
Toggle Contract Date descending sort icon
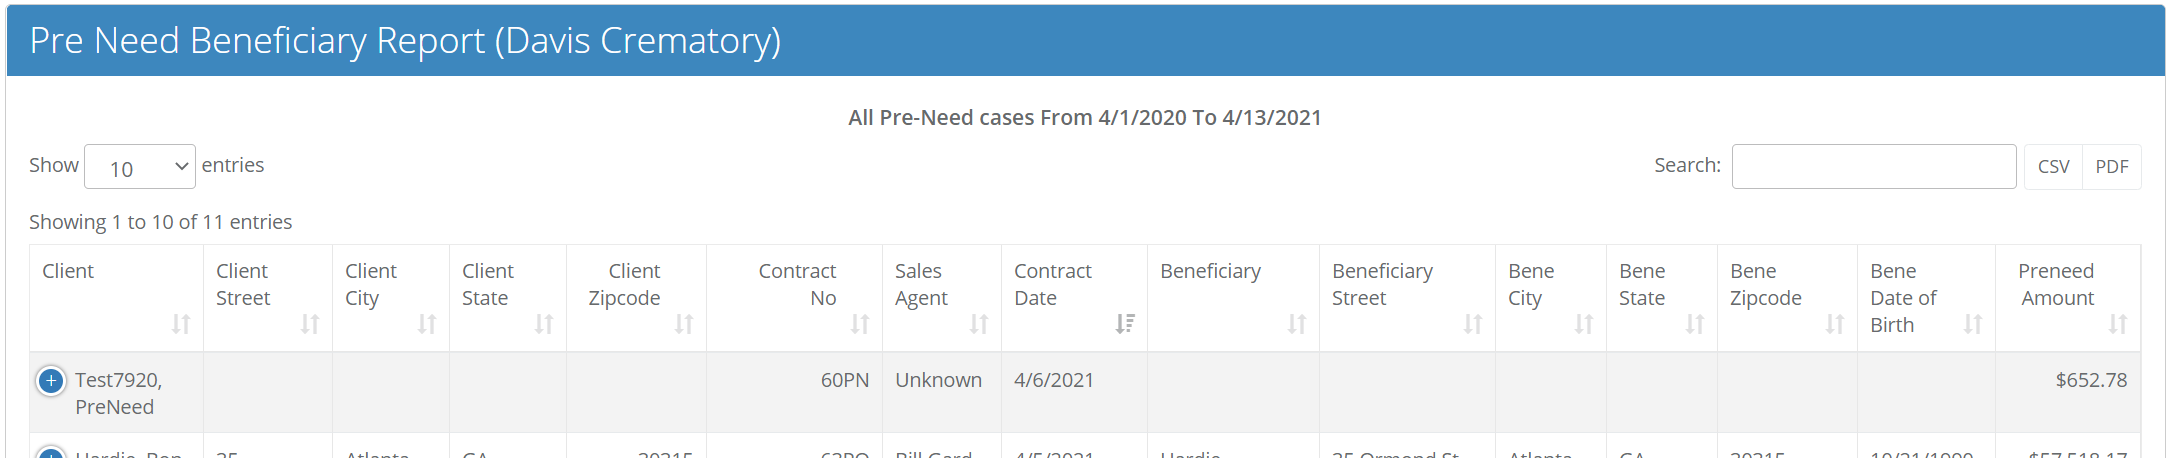tap(1125, 324)
